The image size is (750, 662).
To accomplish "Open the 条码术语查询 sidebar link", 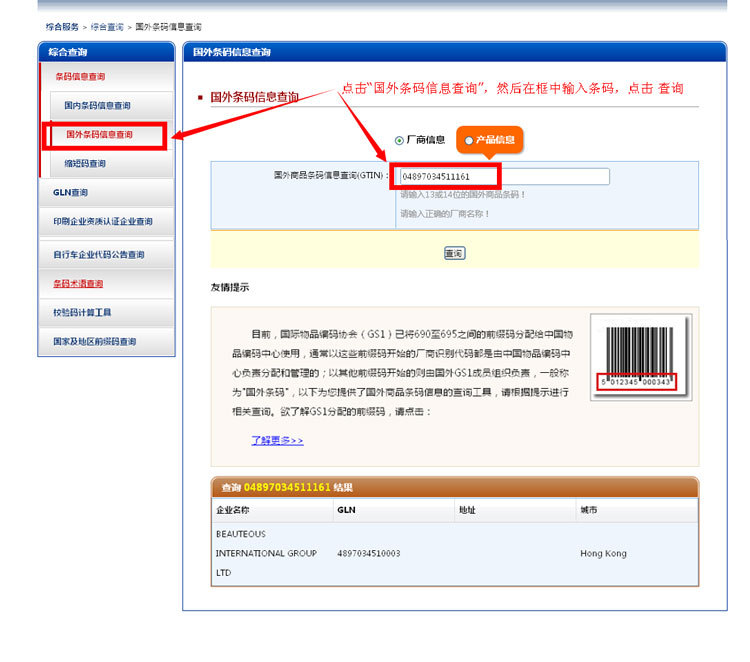I will pyautogui.click(x=78, y=284).
